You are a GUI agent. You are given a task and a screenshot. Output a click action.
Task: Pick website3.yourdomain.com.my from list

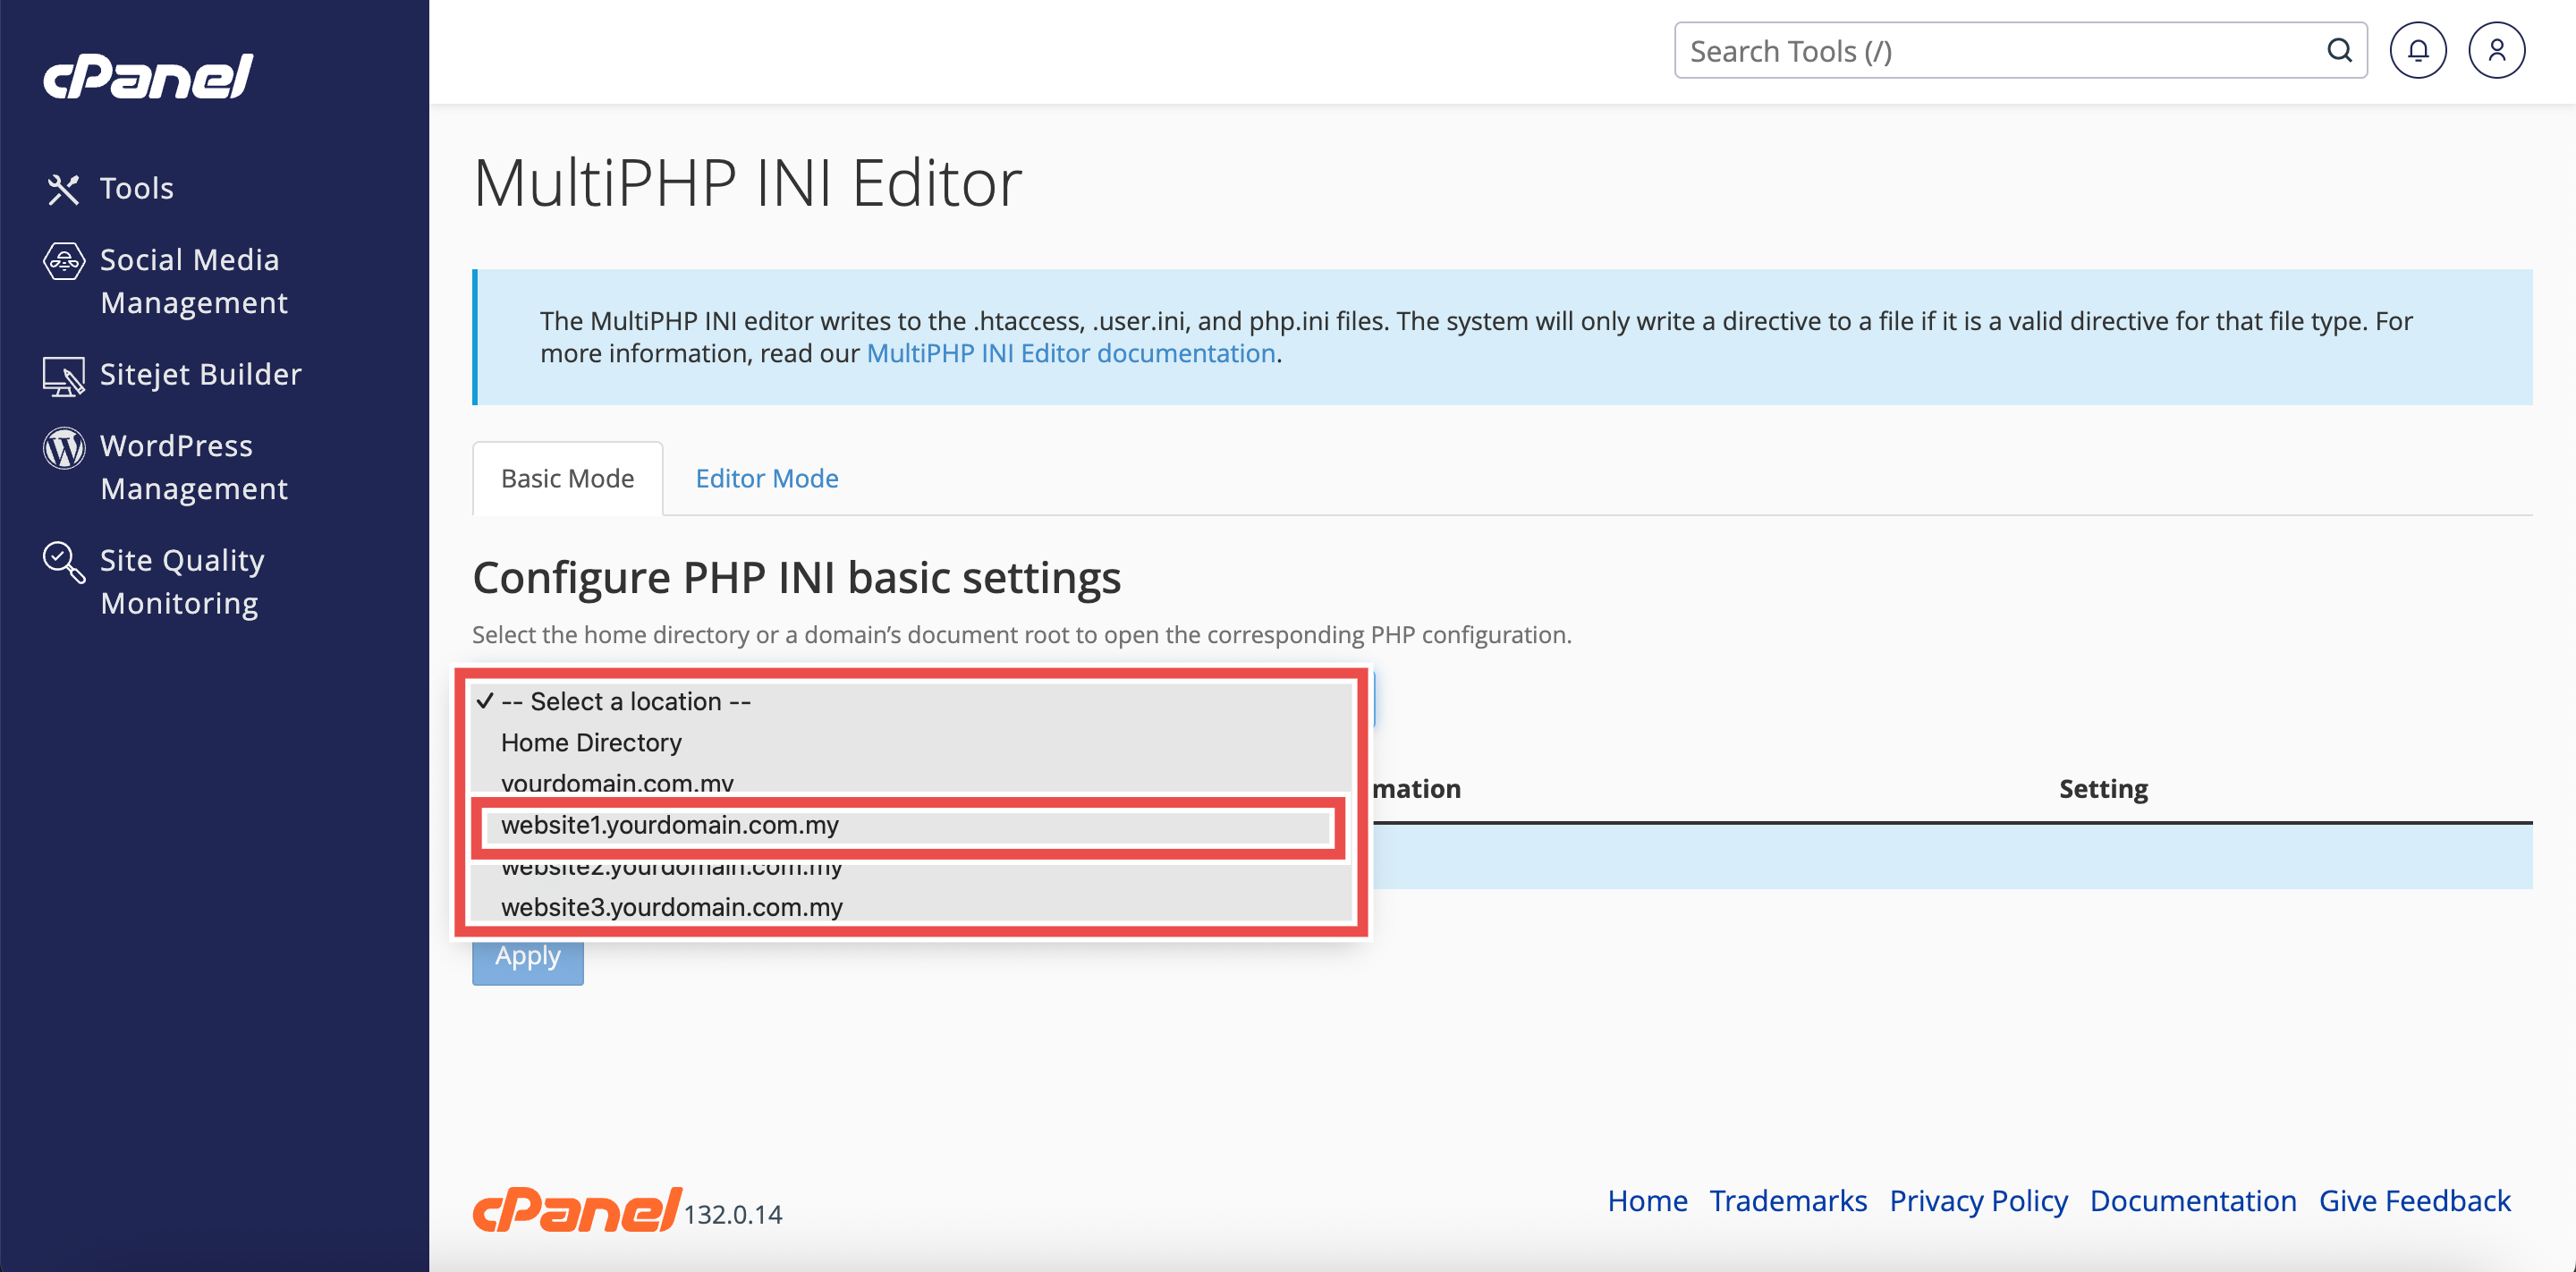[x=671, y=907]
